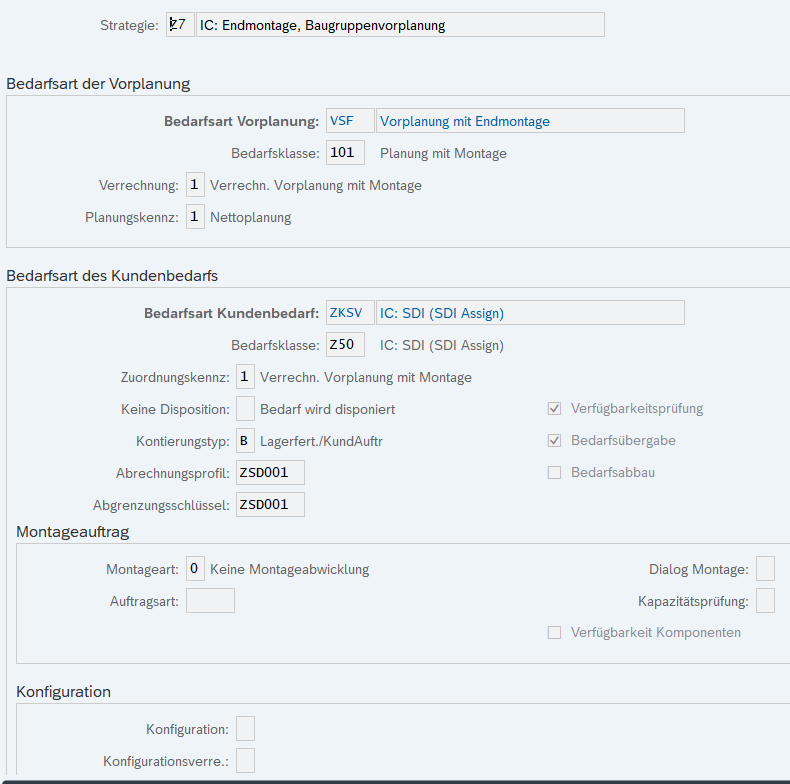Click the empty Keine Disposition field
Screen dimensions: 790x784
245,409
